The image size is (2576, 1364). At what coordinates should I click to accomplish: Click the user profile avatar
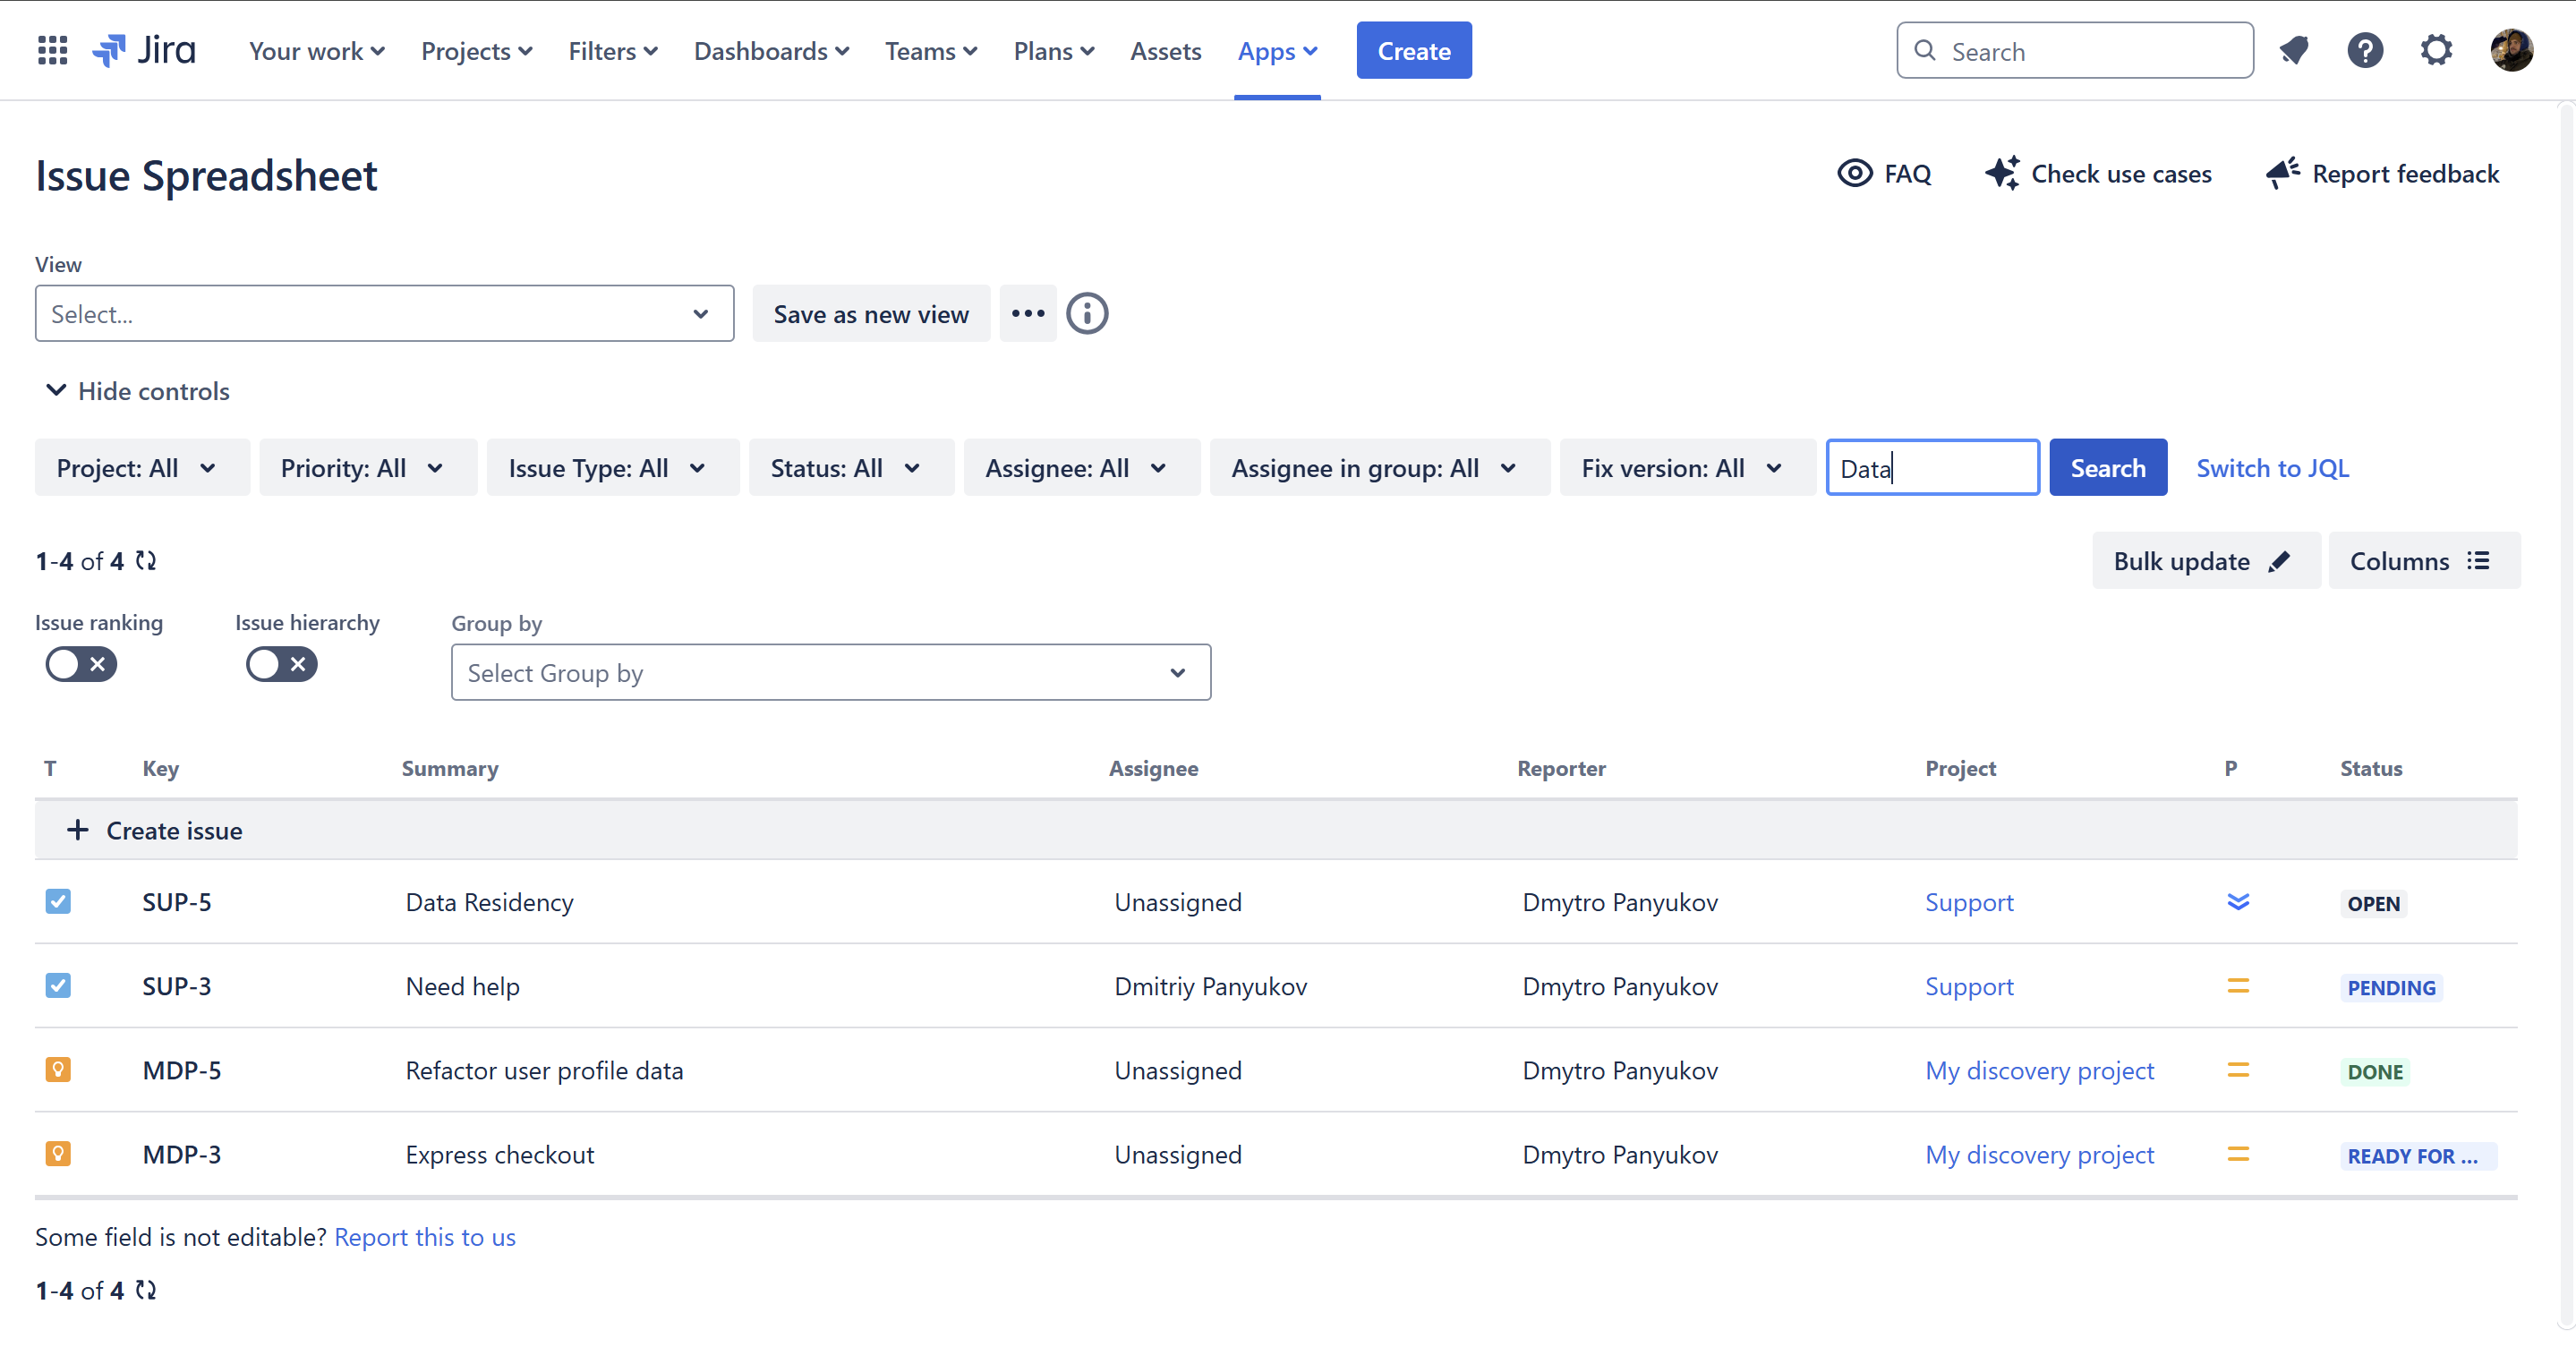point(2511,50)
